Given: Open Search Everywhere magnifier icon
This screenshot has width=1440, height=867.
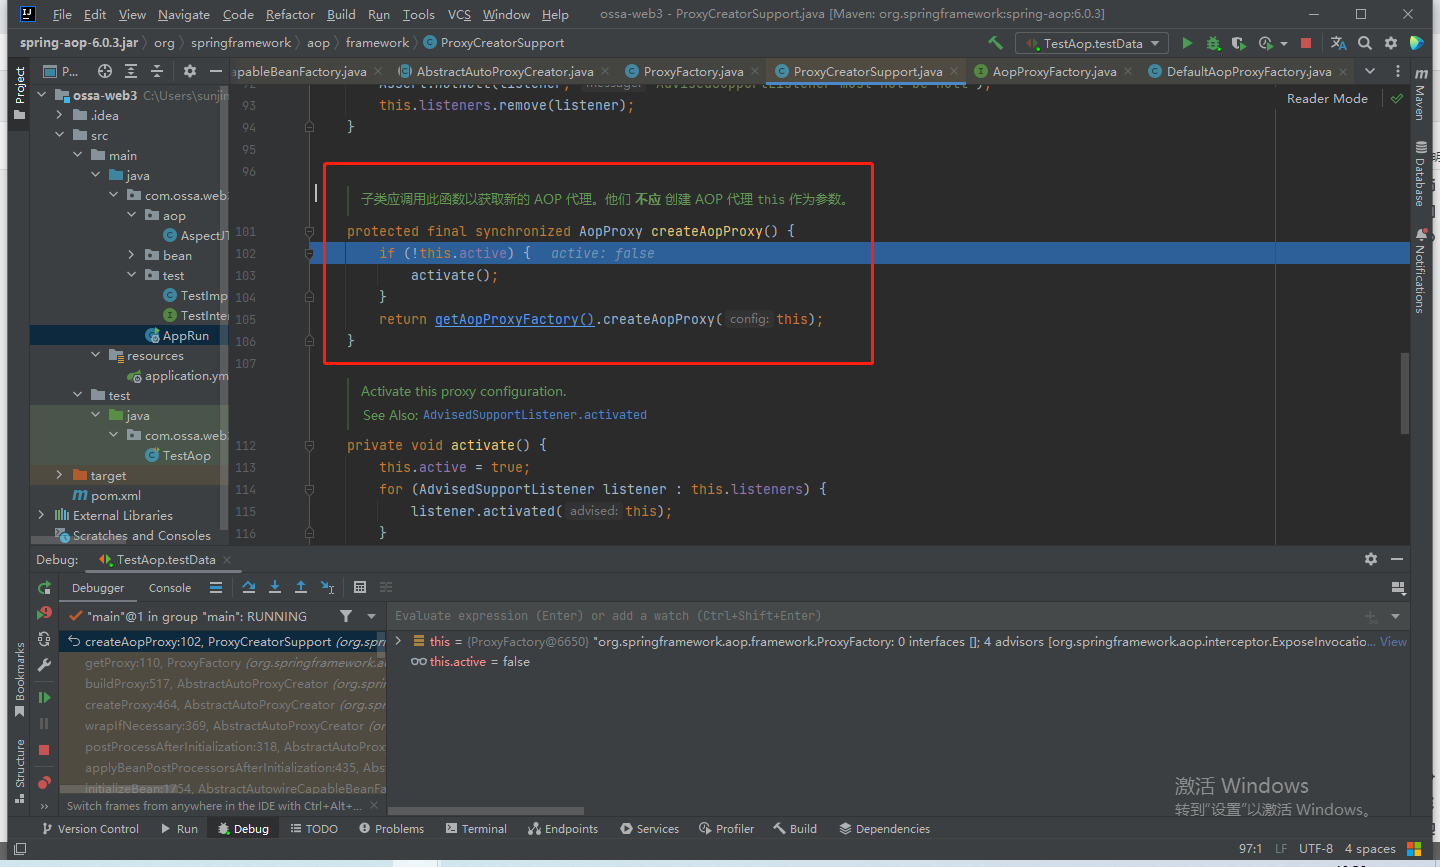Looking at the screenshot, I should pos(1365,43).
